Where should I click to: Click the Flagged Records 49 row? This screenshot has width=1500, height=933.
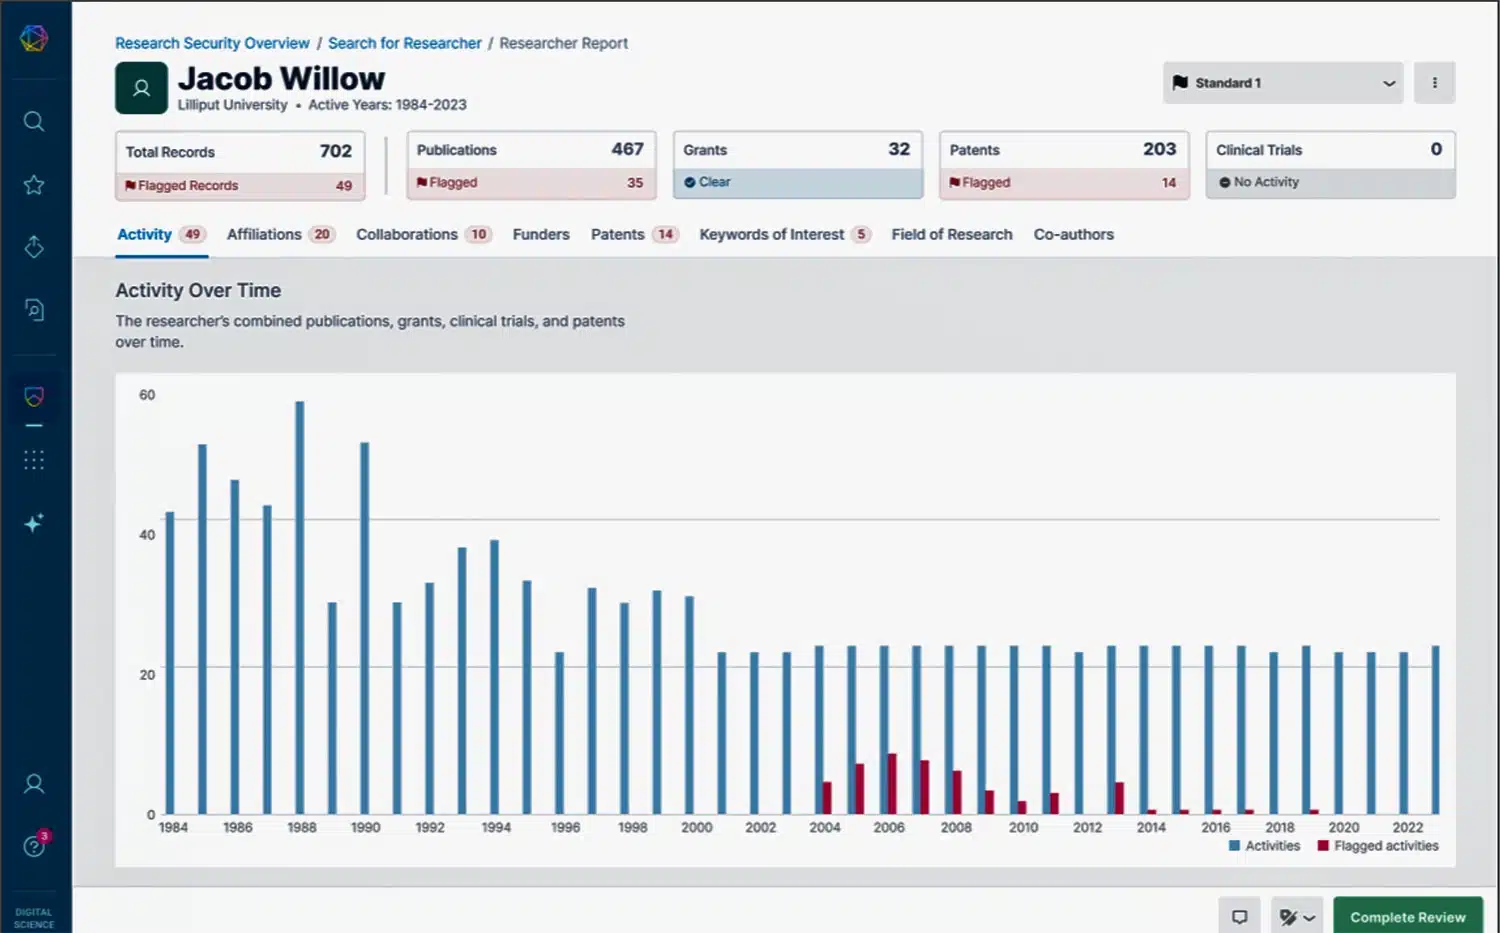coord(240,185)
